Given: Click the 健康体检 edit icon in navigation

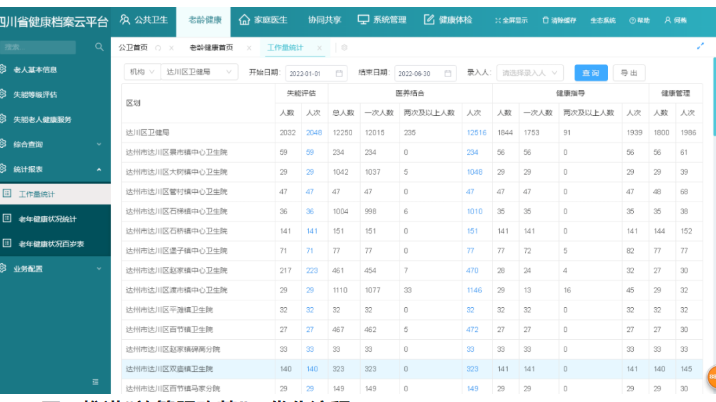Looking at the screenshot, I should pos(429,19).
